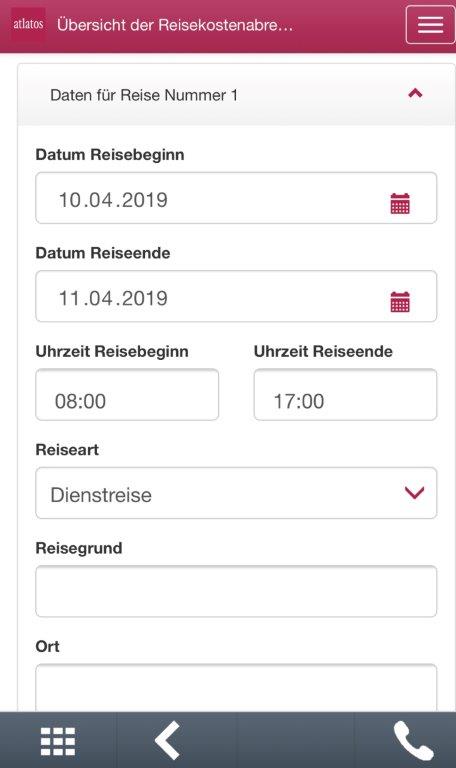The height and width of the screenshot is (768, 456).
Task: Tap the empty third slot in bottom bar
Action: 295,740
